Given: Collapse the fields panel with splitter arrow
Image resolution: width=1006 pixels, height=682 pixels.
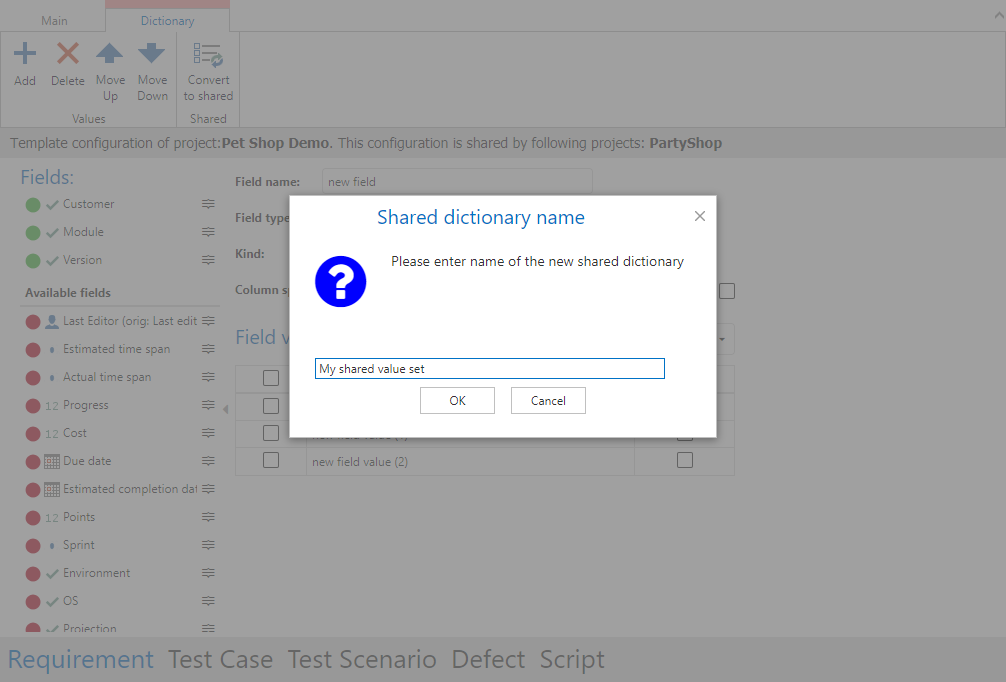Looking at the screenshot, I should [225, 409].
